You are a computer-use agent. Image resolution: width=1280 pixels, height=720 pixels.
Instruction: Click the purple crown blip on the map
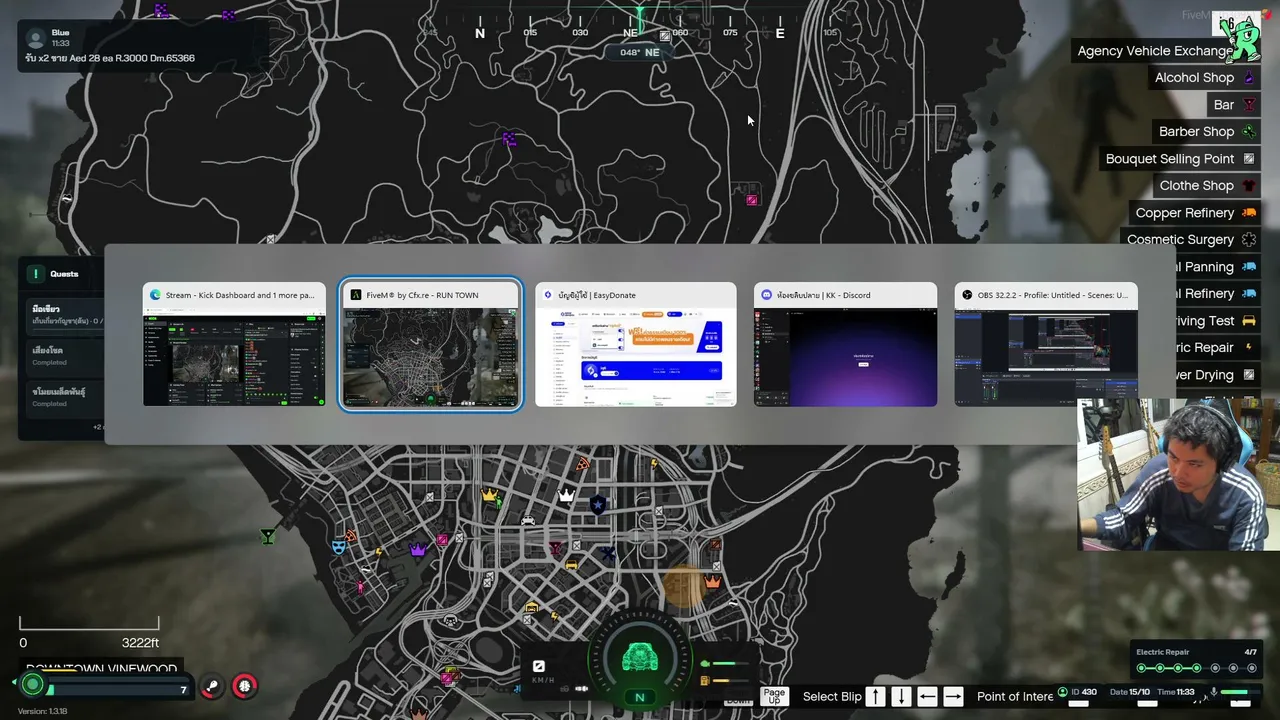418,549
